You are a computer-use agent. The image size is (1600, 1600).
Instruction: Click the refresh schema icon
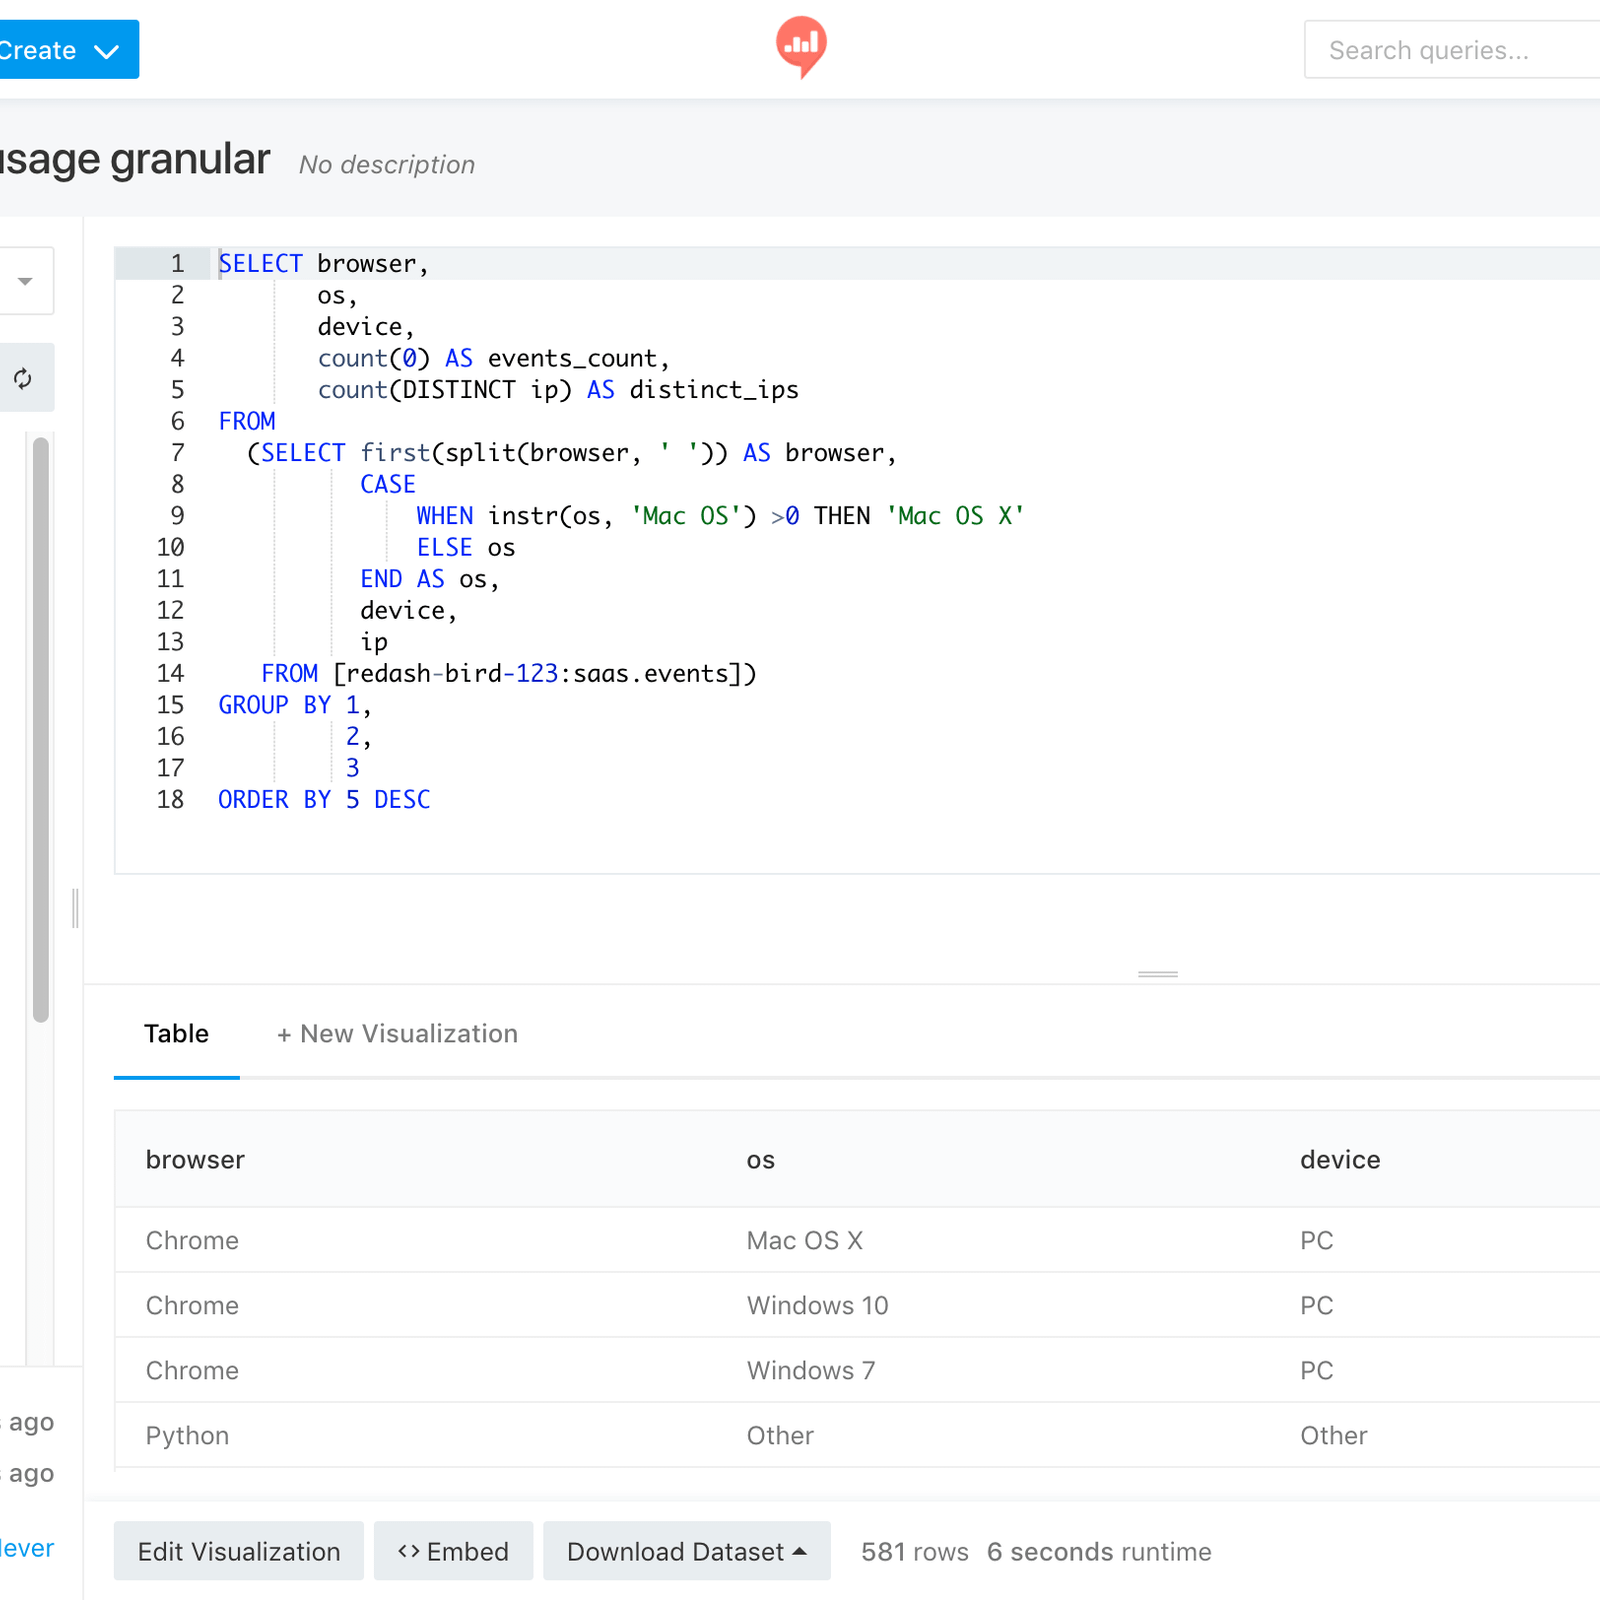[x=23, y=378]
